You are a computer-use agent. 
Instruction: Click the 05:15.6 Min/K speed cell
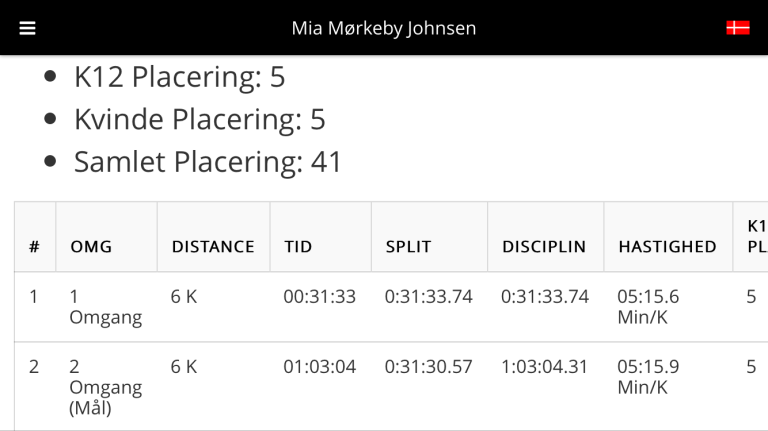pyautogui.click(x=648, y=307)
